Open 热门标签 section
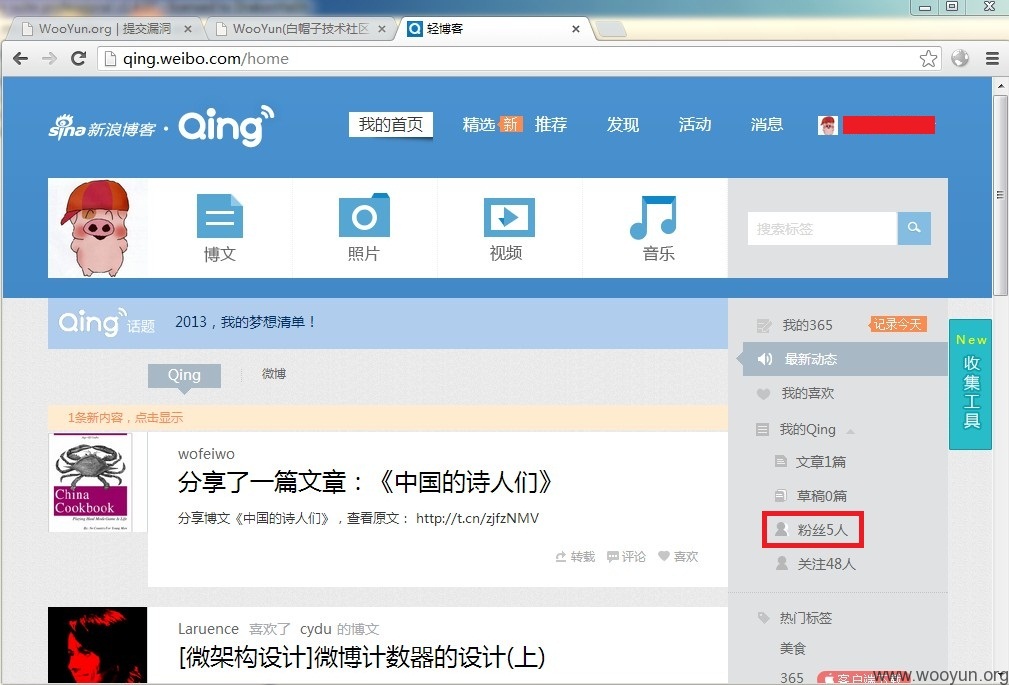 tap(806, 618)
